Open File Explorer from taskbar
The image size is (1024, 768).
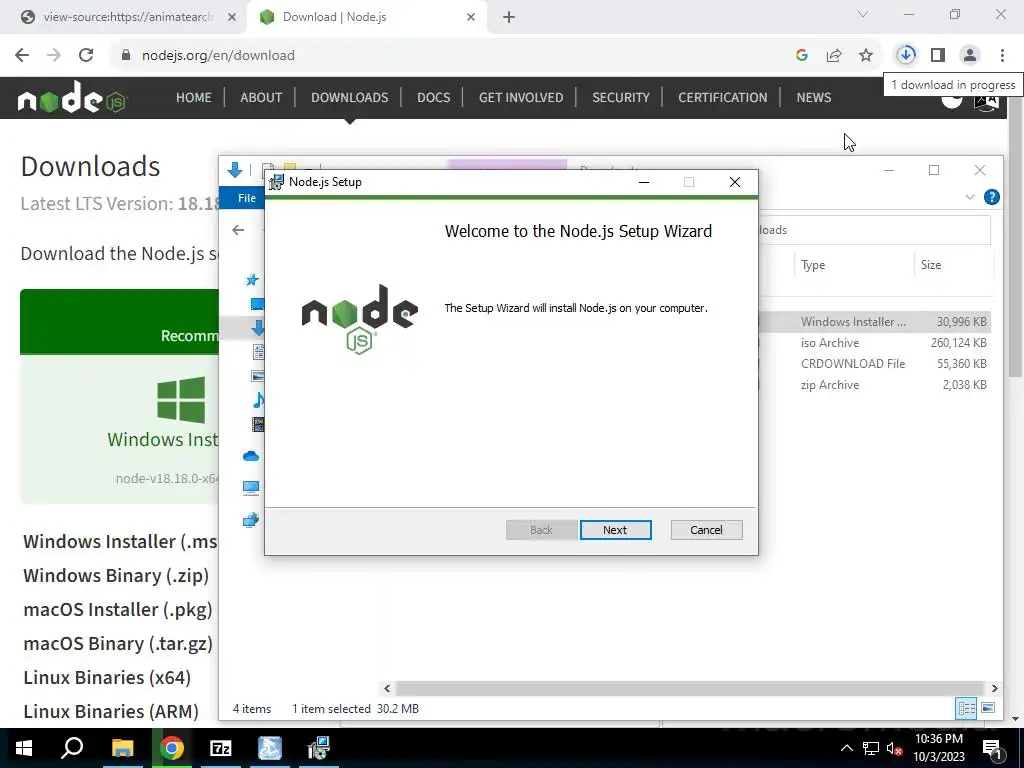122,748
